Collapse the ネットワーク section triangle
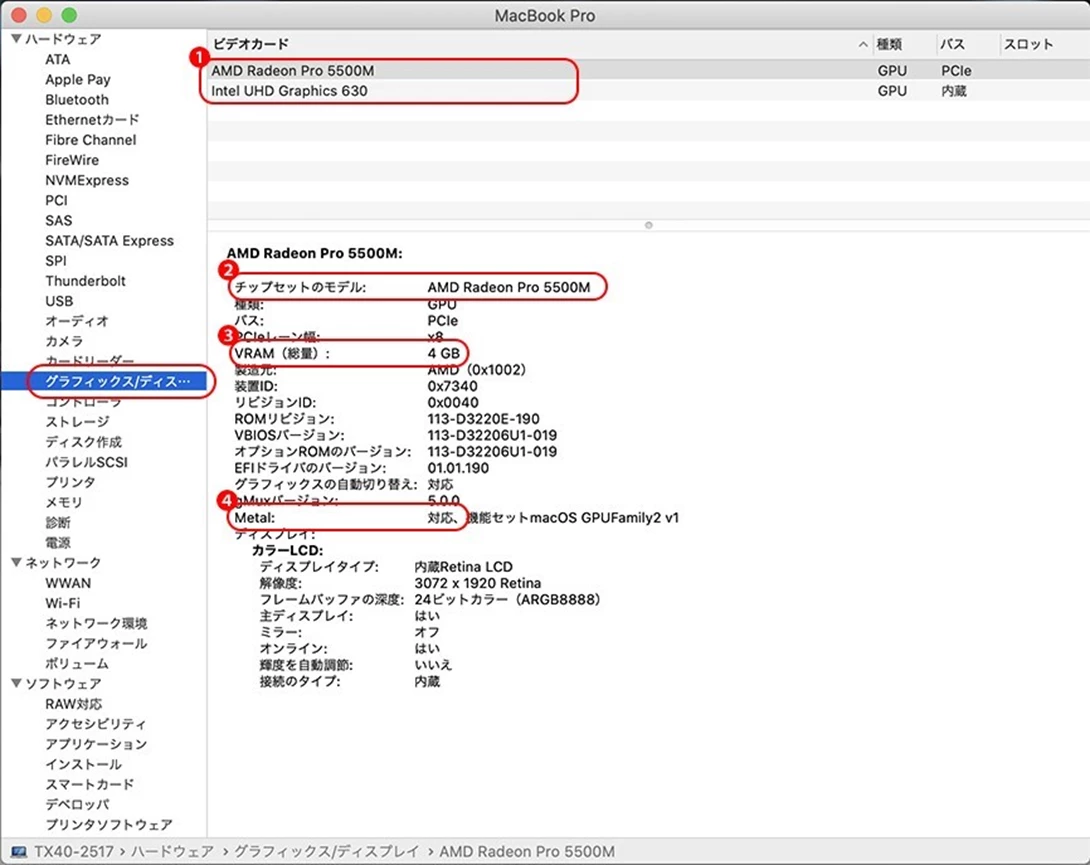Image resolution: width=1090 pixels, height=865 pixels. click(17, 563)
